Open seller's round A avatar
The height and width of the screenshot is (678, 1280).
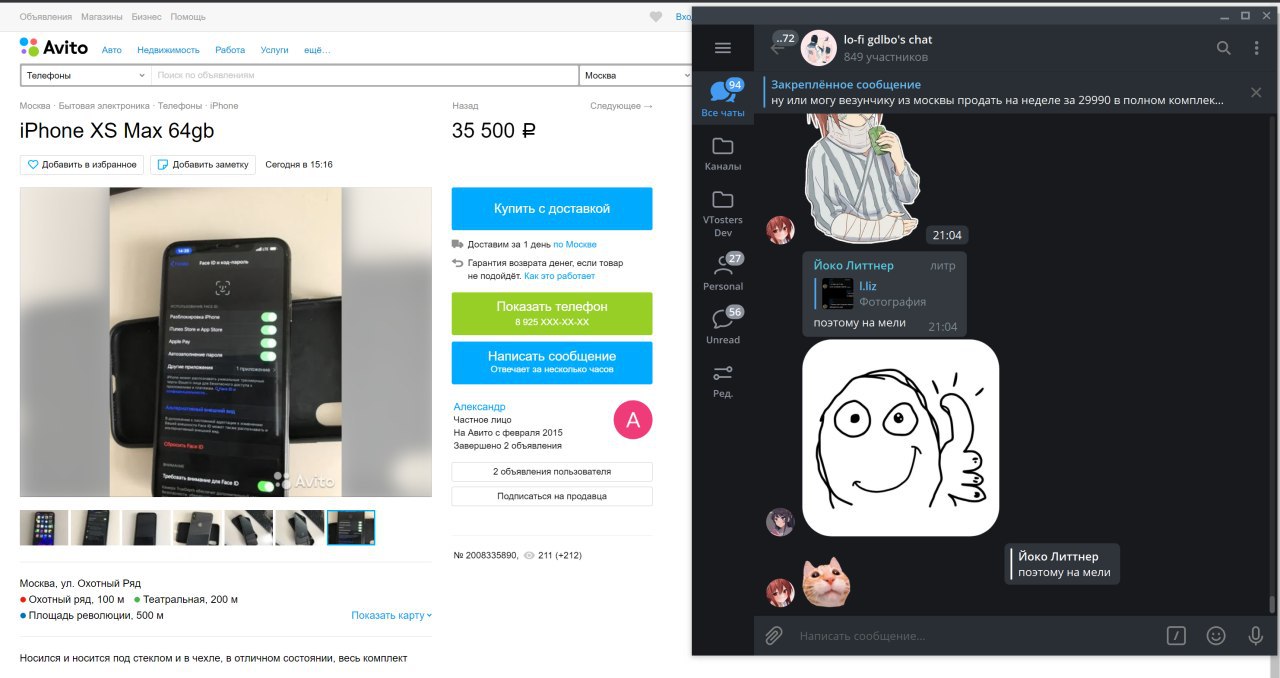[x=632, y=420]
